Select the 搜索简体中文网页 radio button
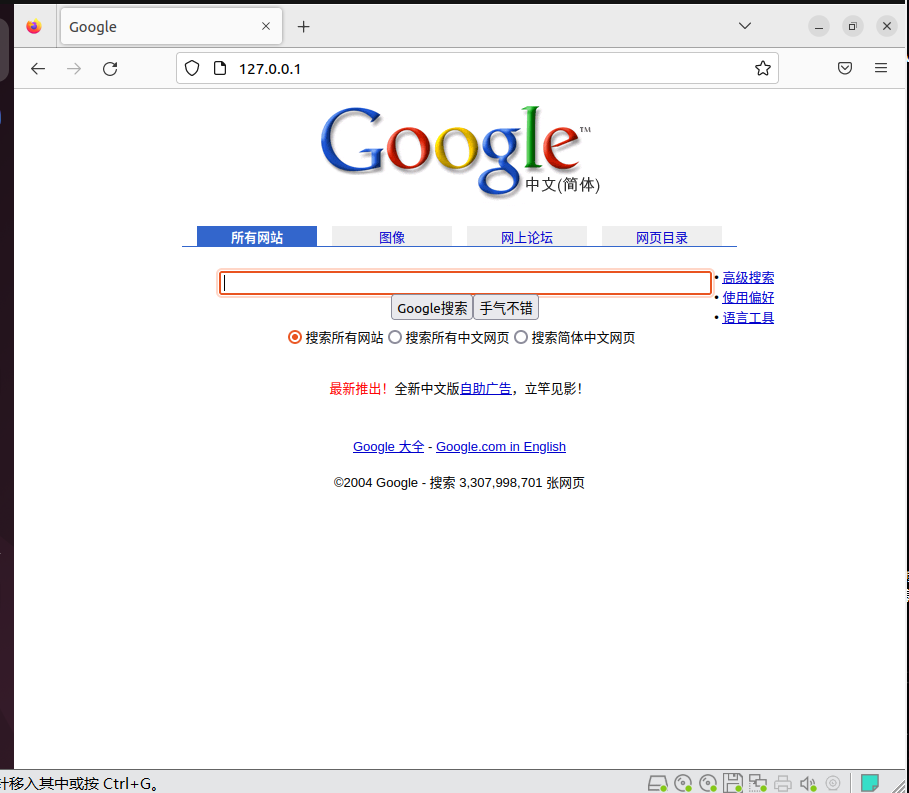This screenshot has height=793, width=909. [521, 337]
